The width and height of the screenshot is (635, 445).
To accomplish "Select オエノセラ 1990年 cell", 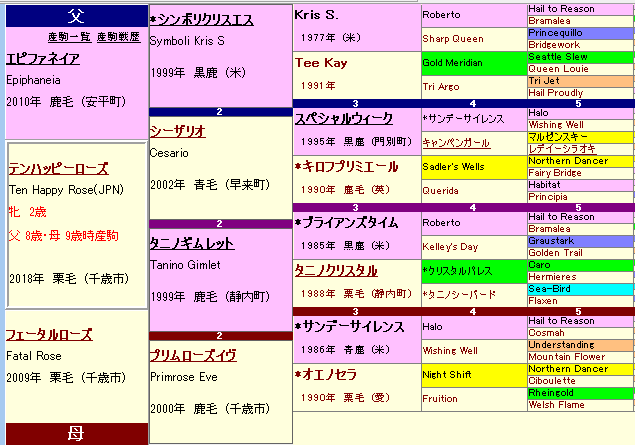I will 357,388.
